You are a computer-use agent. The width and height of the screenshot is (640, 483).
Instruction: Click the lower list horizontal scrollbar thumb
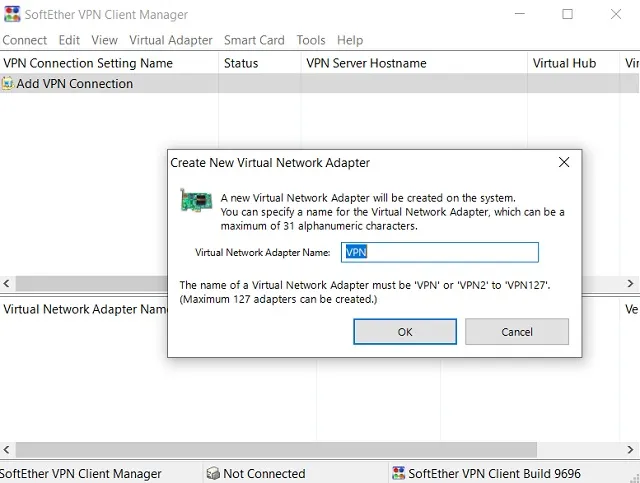[276, 450]
